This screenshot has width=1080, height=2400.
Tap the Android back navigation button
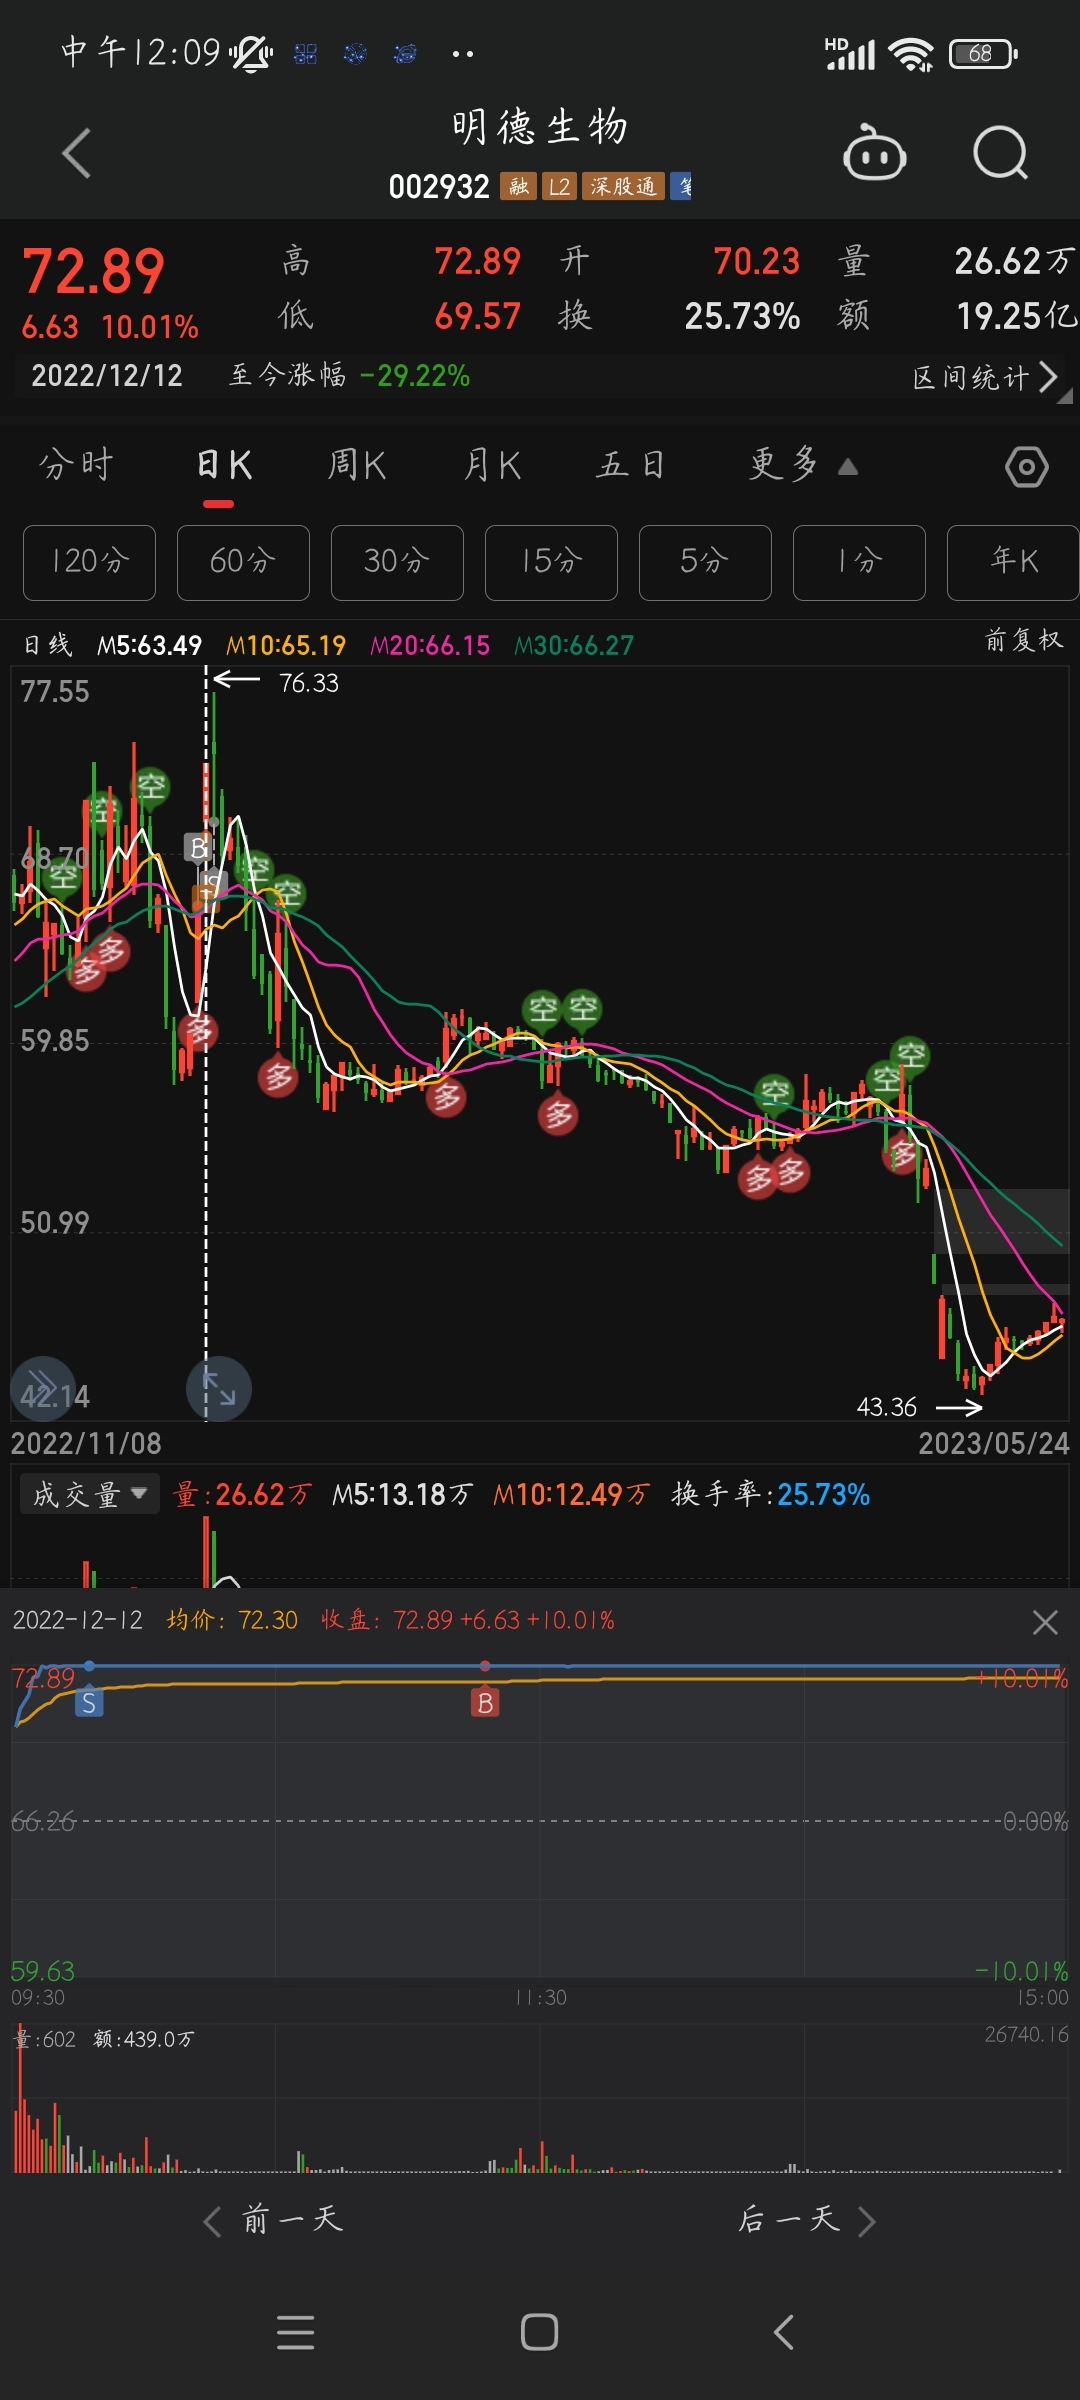point(784,2332)
